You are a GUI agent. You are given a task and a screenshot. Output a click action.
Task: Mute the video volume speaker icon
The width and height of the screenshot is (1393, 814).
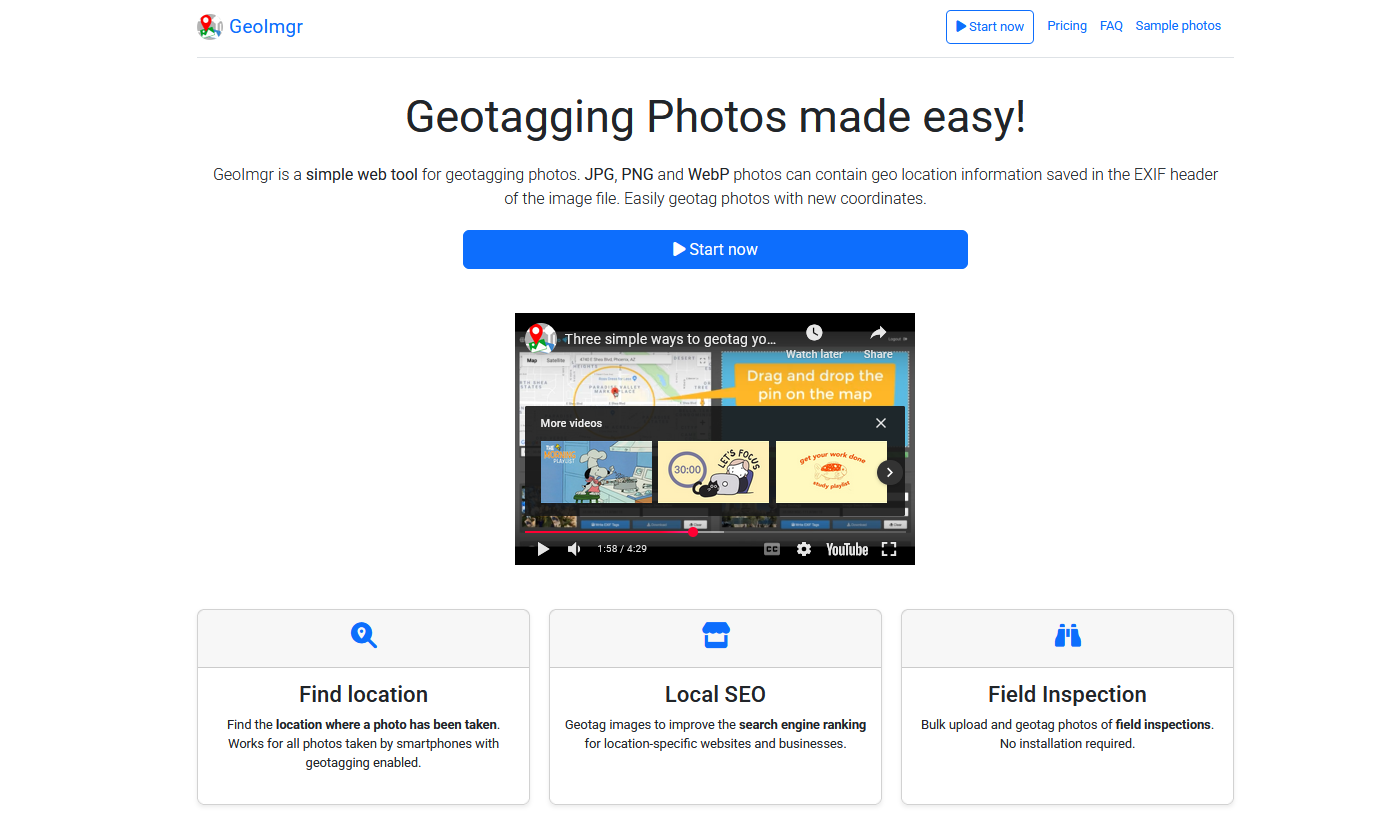[x=574, y=549]
